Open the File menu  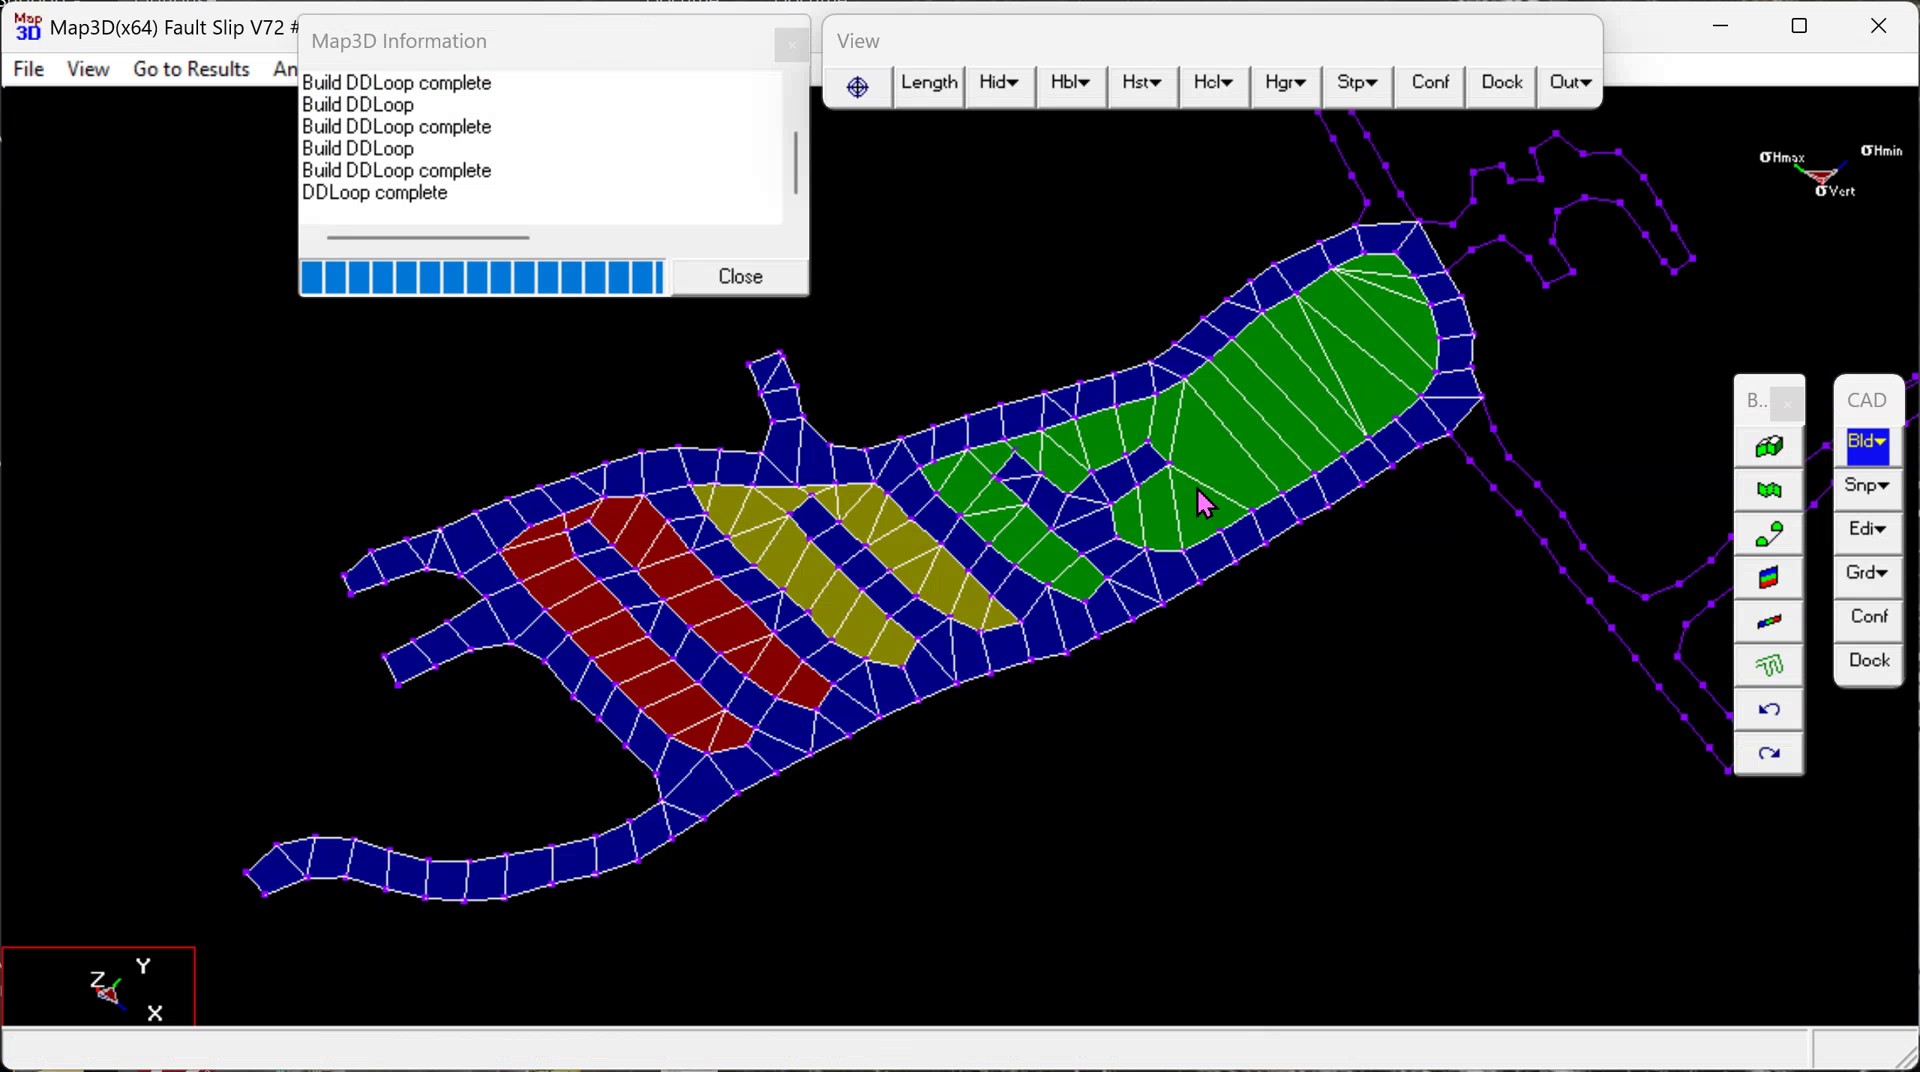(29, 69)
